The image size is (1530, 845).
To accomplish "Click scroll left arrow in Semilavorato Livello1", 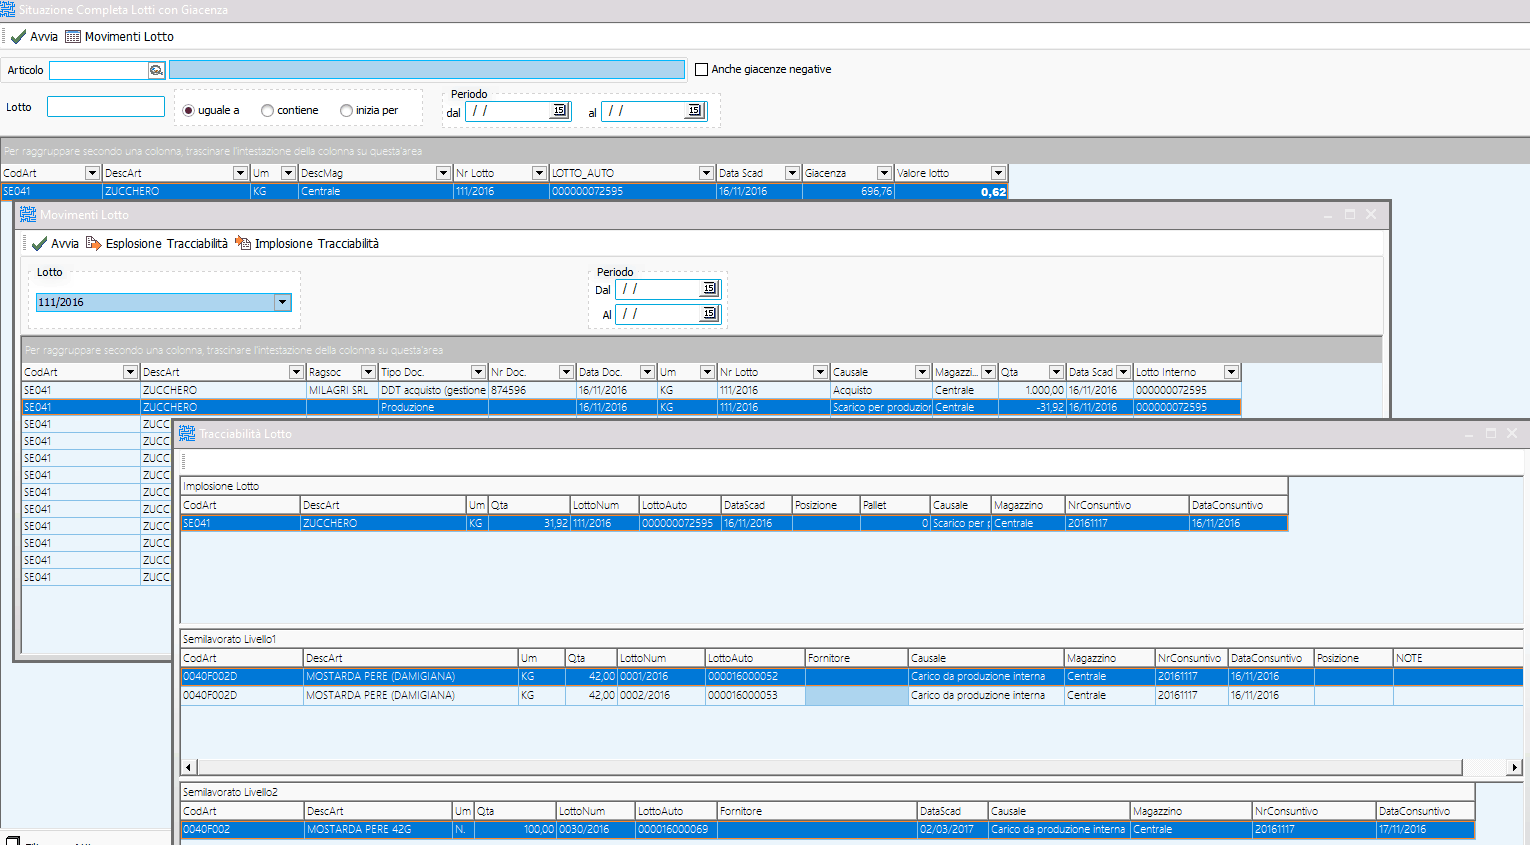I will (x=188, y=768).
